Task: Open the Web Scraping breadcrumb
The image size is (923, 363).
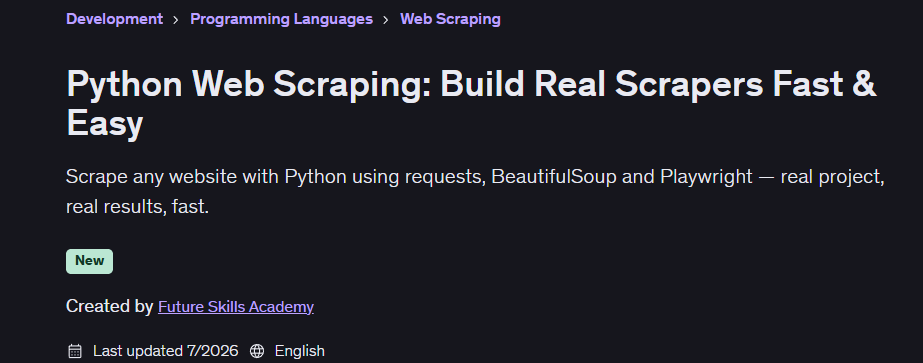Action: coord(450,19)
